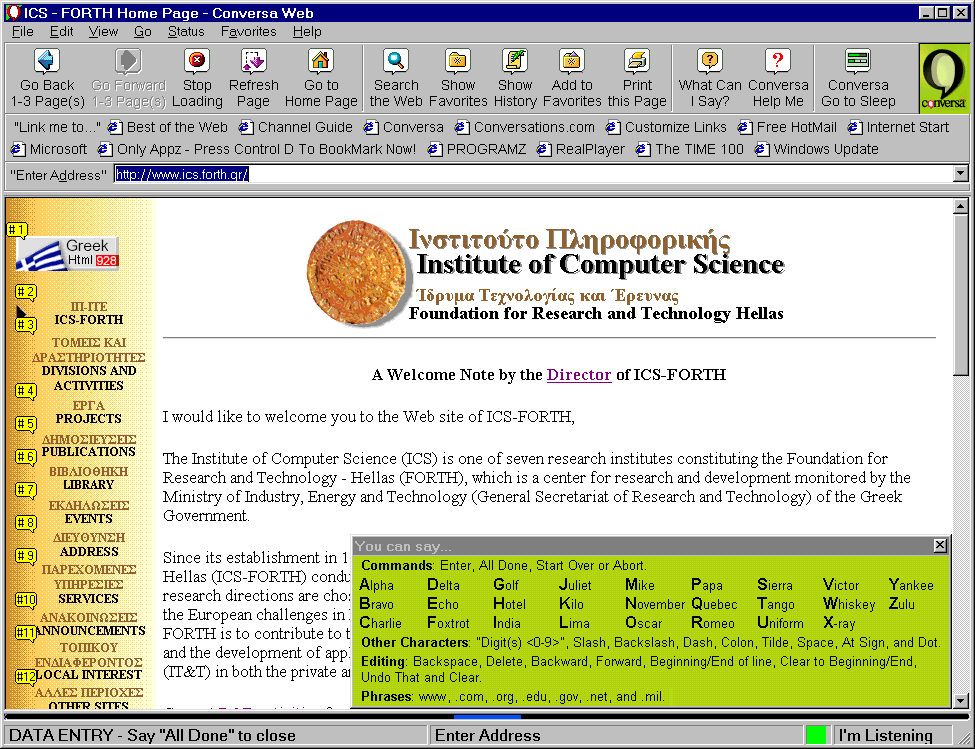Go to Home Page via house icon
This screenshot has height=749, width=975.
point(321,61)
